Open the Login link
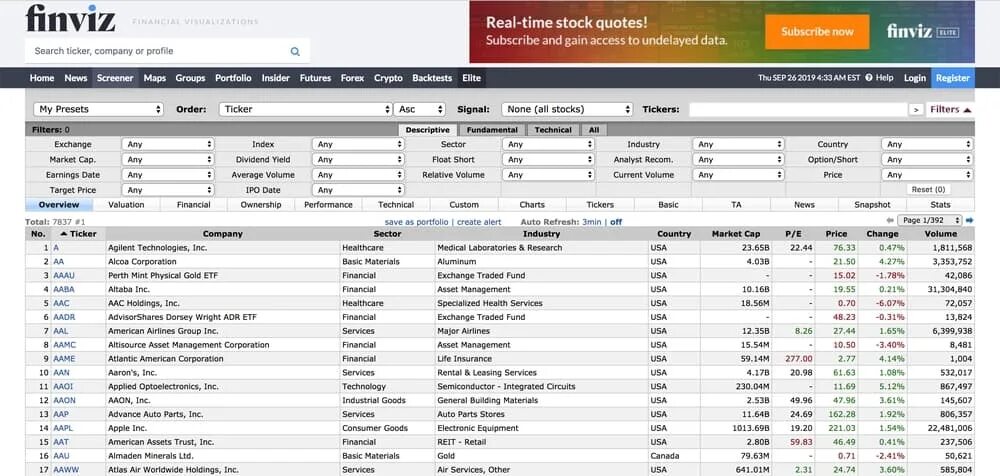The width and height of the screenshot is (1000, 476). coord(915,78)
